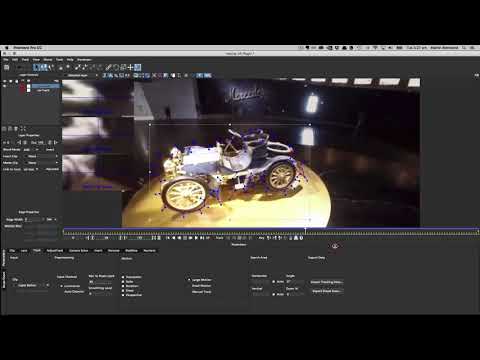Click the Play forward transport button
Viewport: 480px width, 360px height.
(196, 238)
